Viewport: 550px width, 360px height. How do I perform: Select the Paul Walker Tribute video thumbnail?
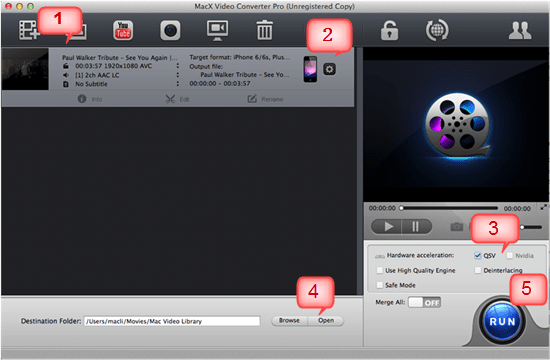point(25,69)
